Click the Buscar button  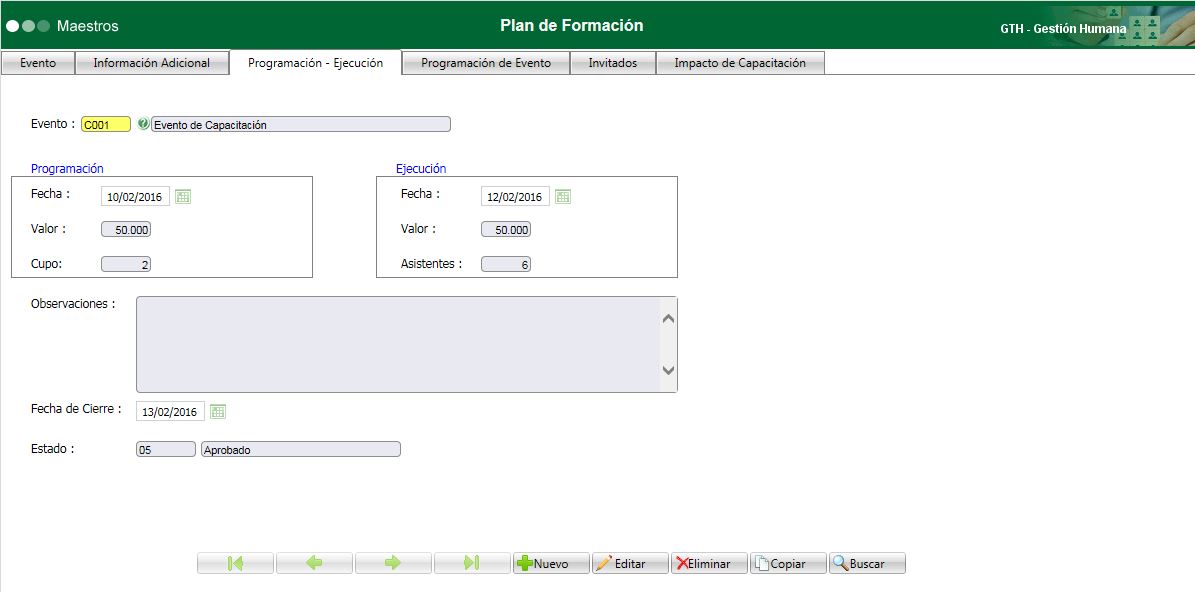coord(867,563)
